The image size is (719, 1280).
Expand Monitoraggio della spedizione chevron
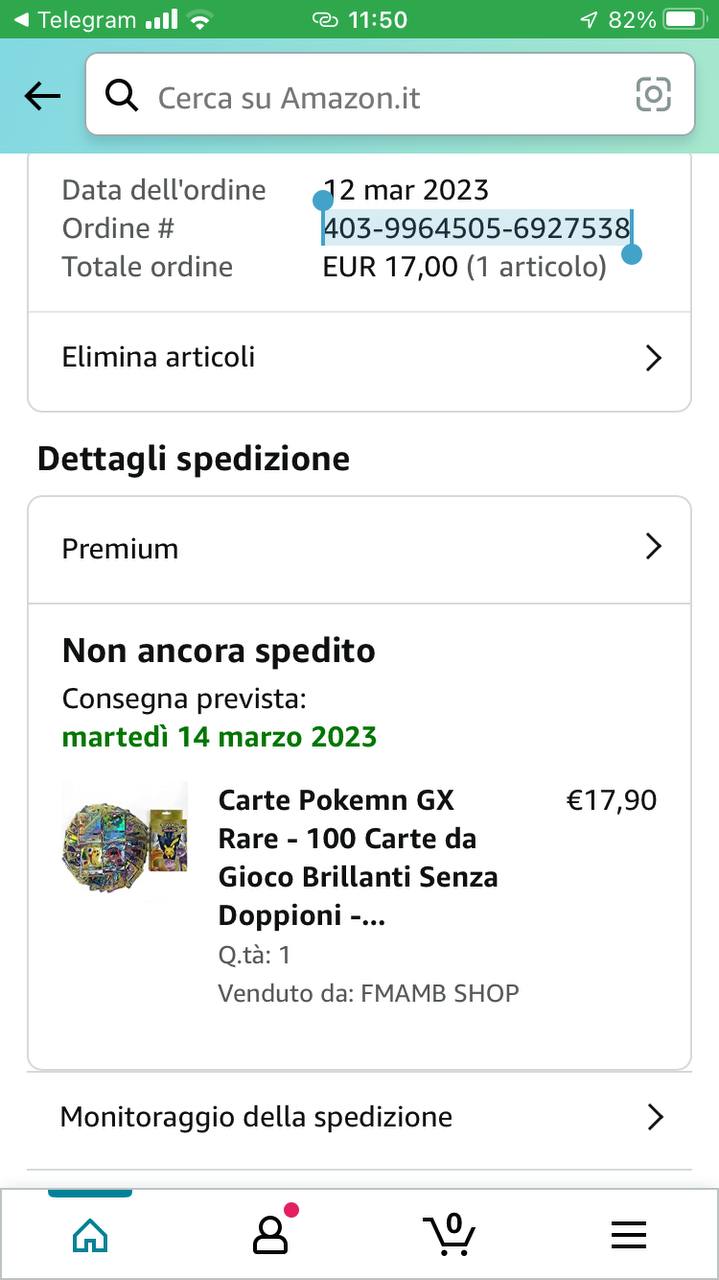(x=655, y=1117)
